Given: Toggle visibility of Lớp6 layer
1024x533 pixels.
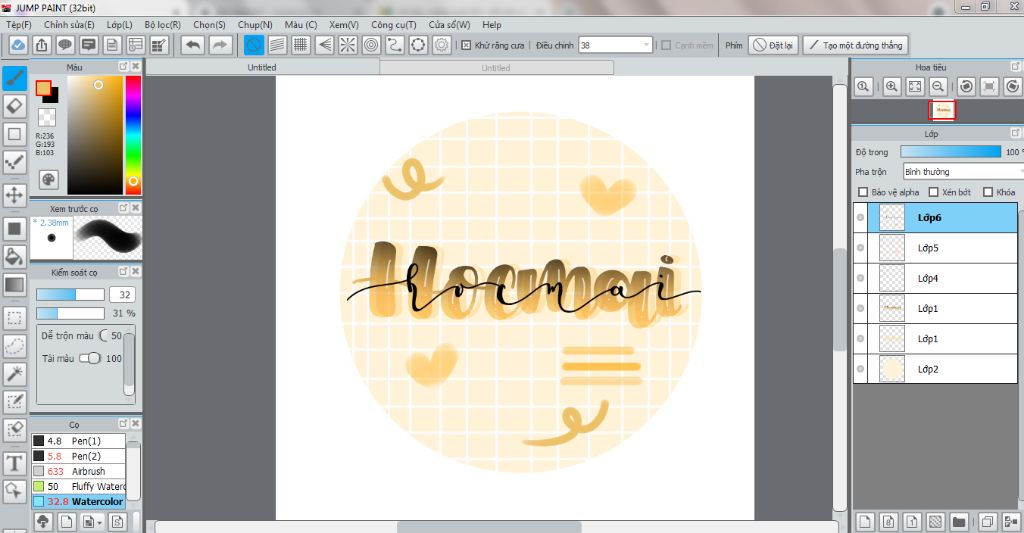Looking at the screenshot, I should coord(860,218).
